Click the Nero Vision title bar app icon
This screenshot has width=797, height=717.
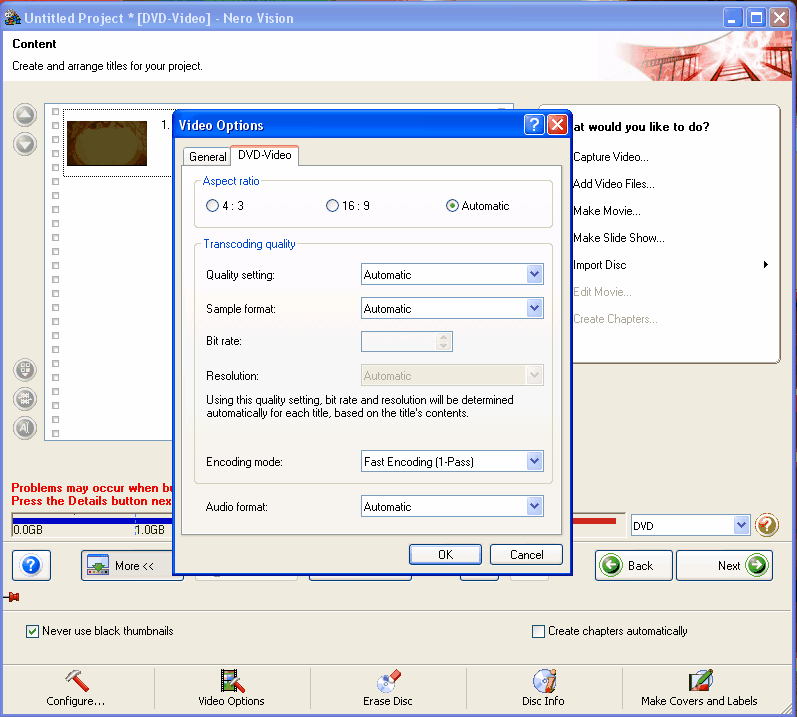12,18
